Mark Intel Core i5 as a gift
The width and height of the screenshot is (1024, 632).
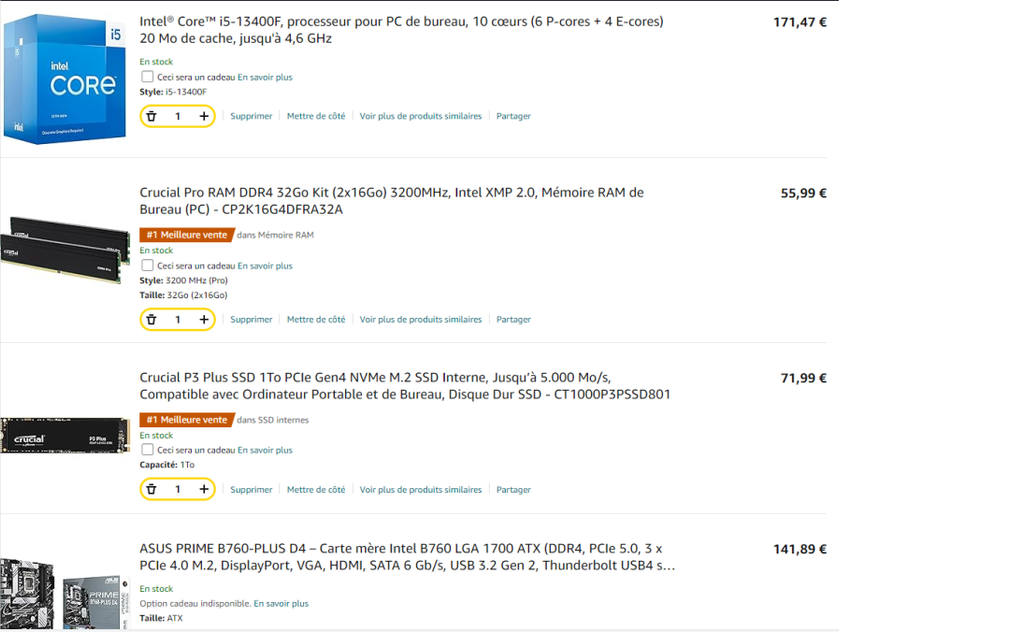147,77
